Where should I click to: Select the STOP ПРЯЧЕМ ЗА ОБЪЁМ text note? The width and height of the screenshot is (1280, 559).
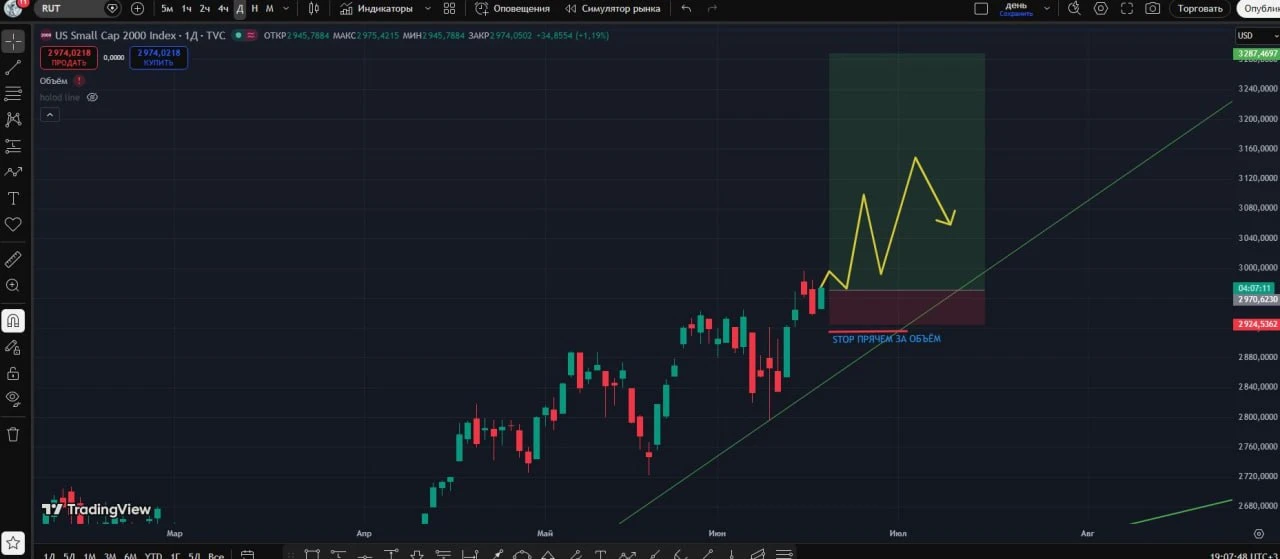[x=886, y=339]
